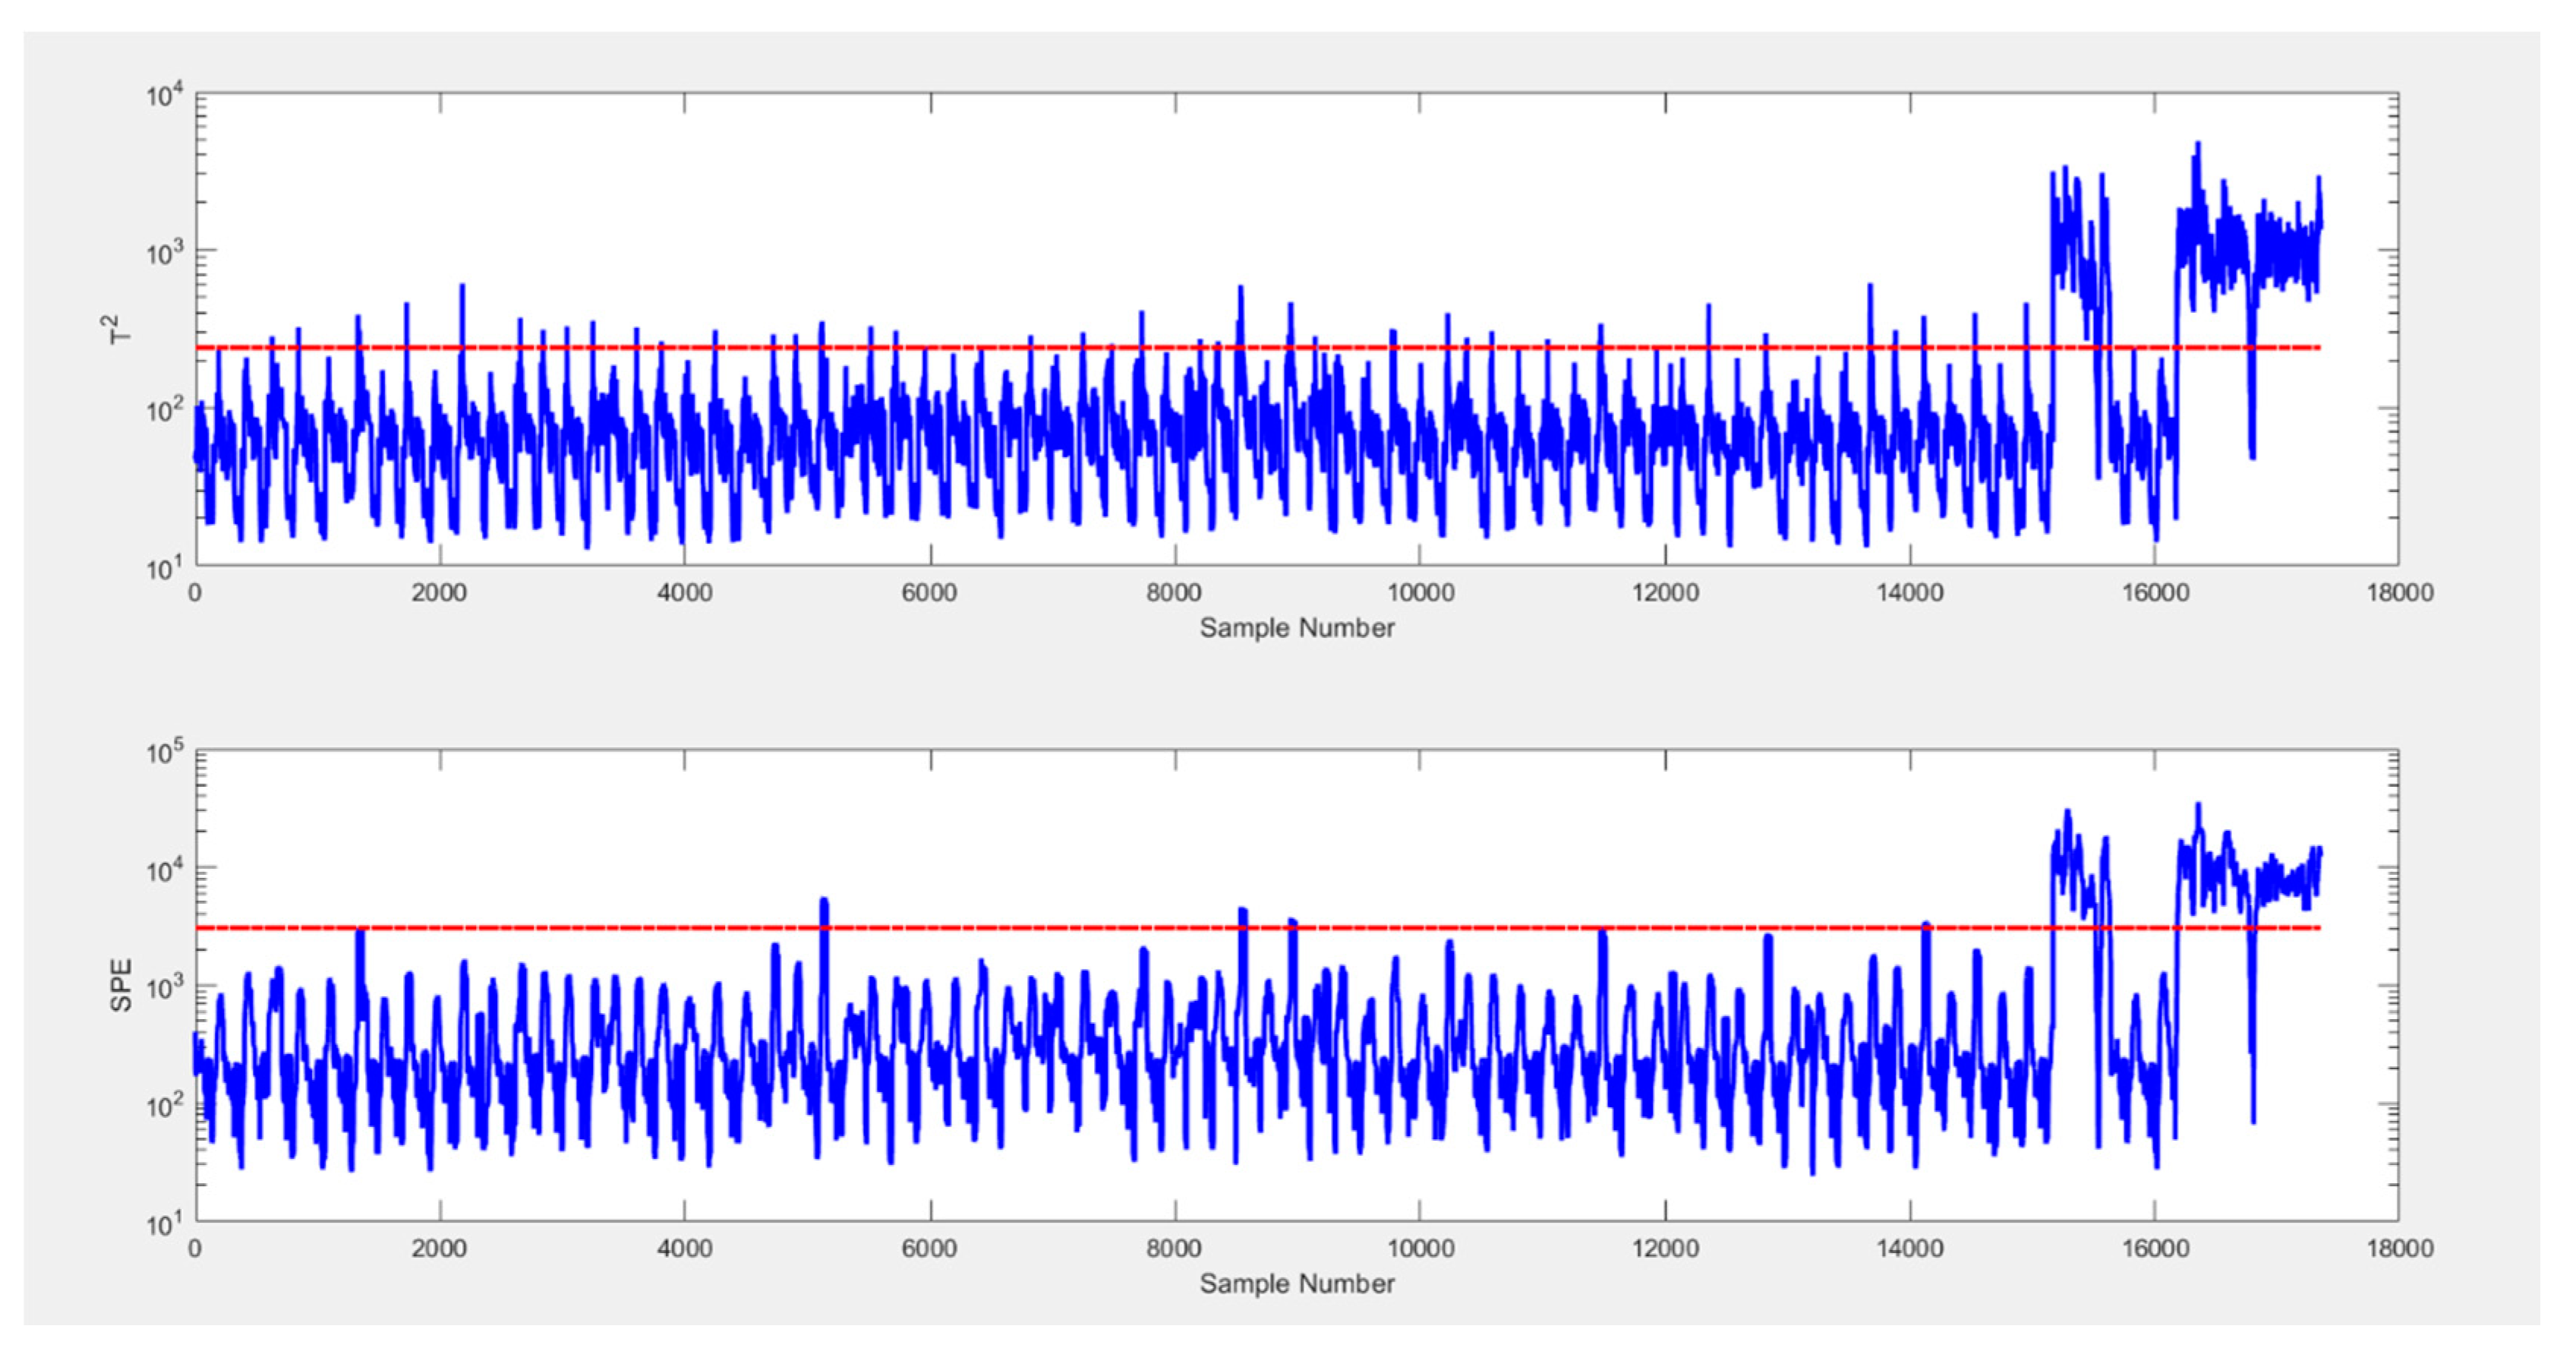
Task: Click the 2000 tick label under SPE plot
Action: pos(439,1249)
